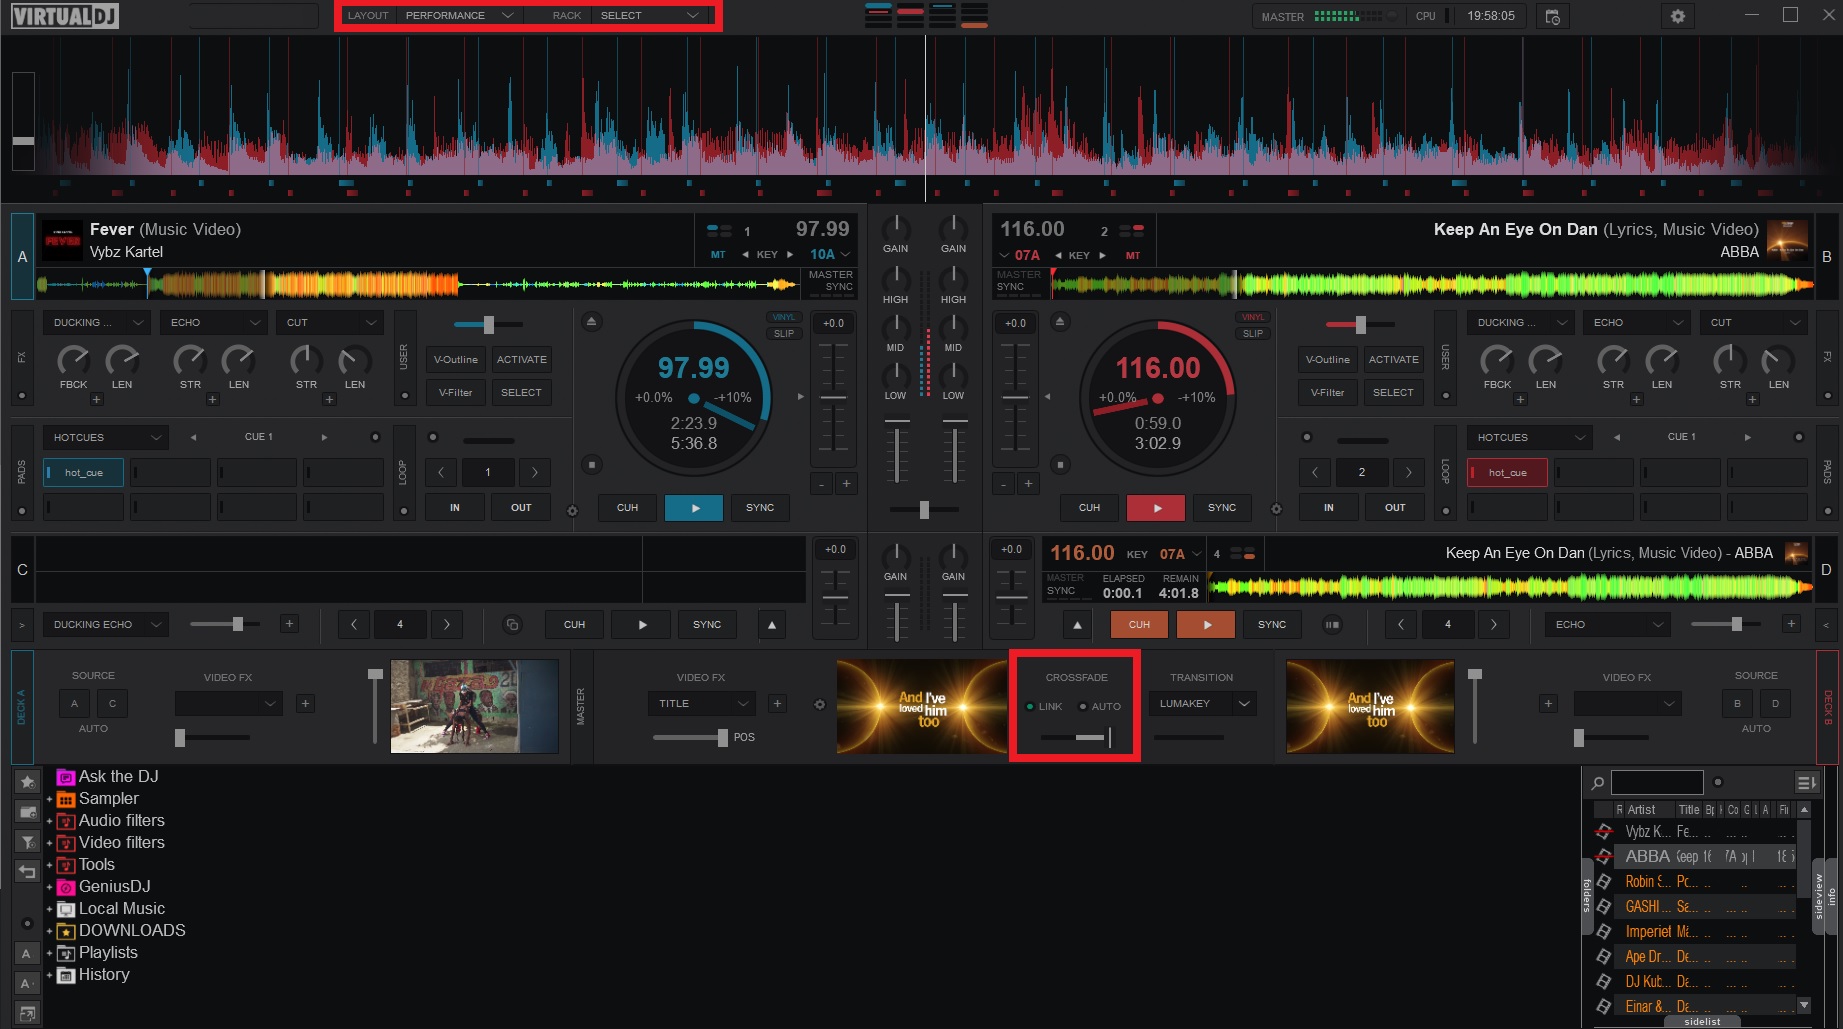1843x1029 pixels.
Task: Click the pause-style icon on deck D
Action: (1331, 624)
